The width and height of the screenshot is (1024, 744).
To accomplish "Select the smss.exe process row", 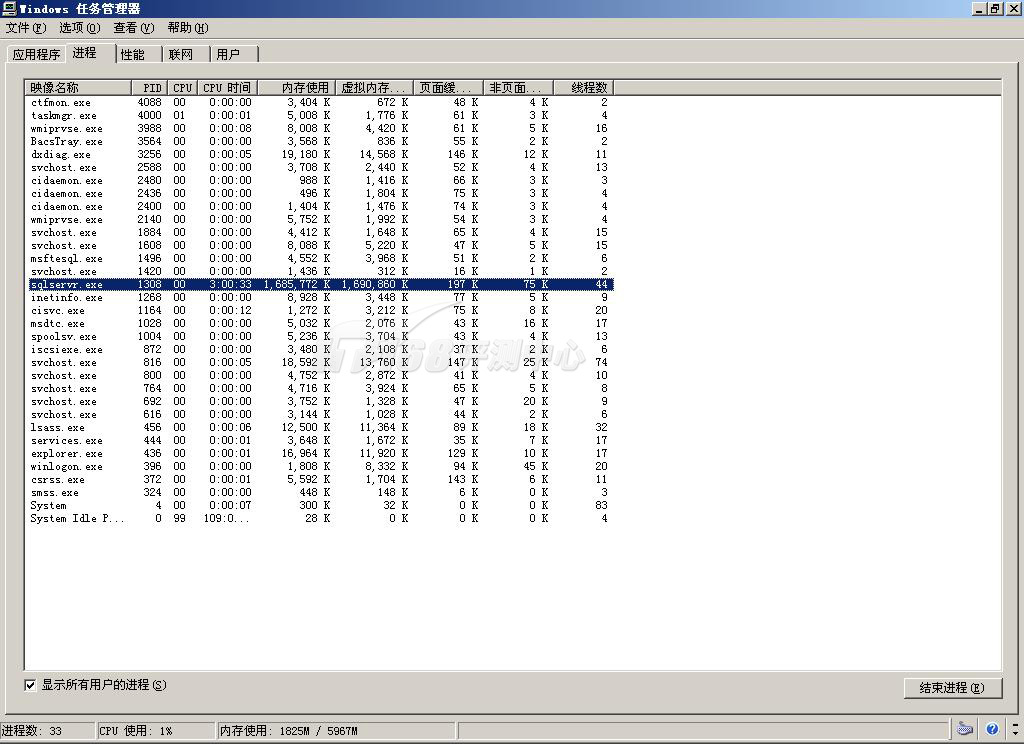I will (x=320, y=493).
